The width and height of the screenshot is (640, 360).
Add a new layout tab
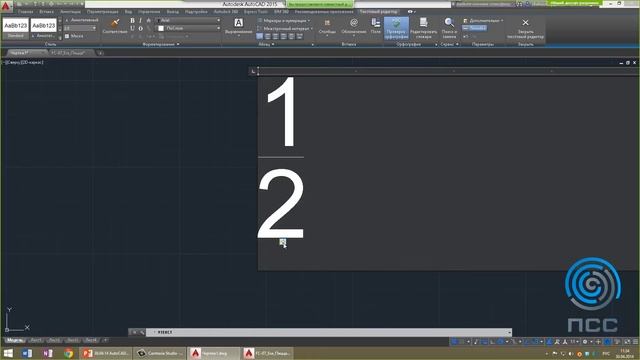point(105,340)
